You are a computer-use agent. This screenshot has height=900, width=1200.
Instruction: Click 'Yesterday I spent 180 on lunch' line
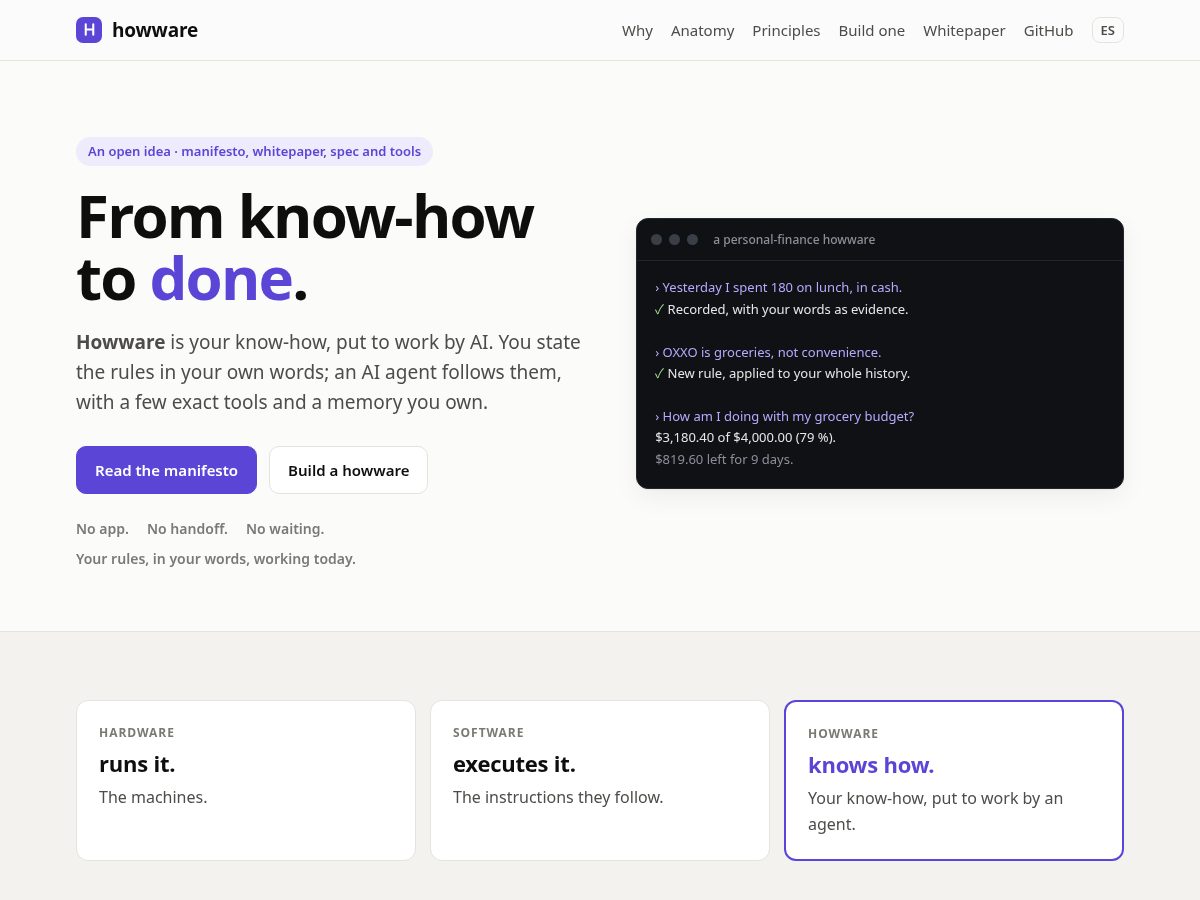pos(778,287)
